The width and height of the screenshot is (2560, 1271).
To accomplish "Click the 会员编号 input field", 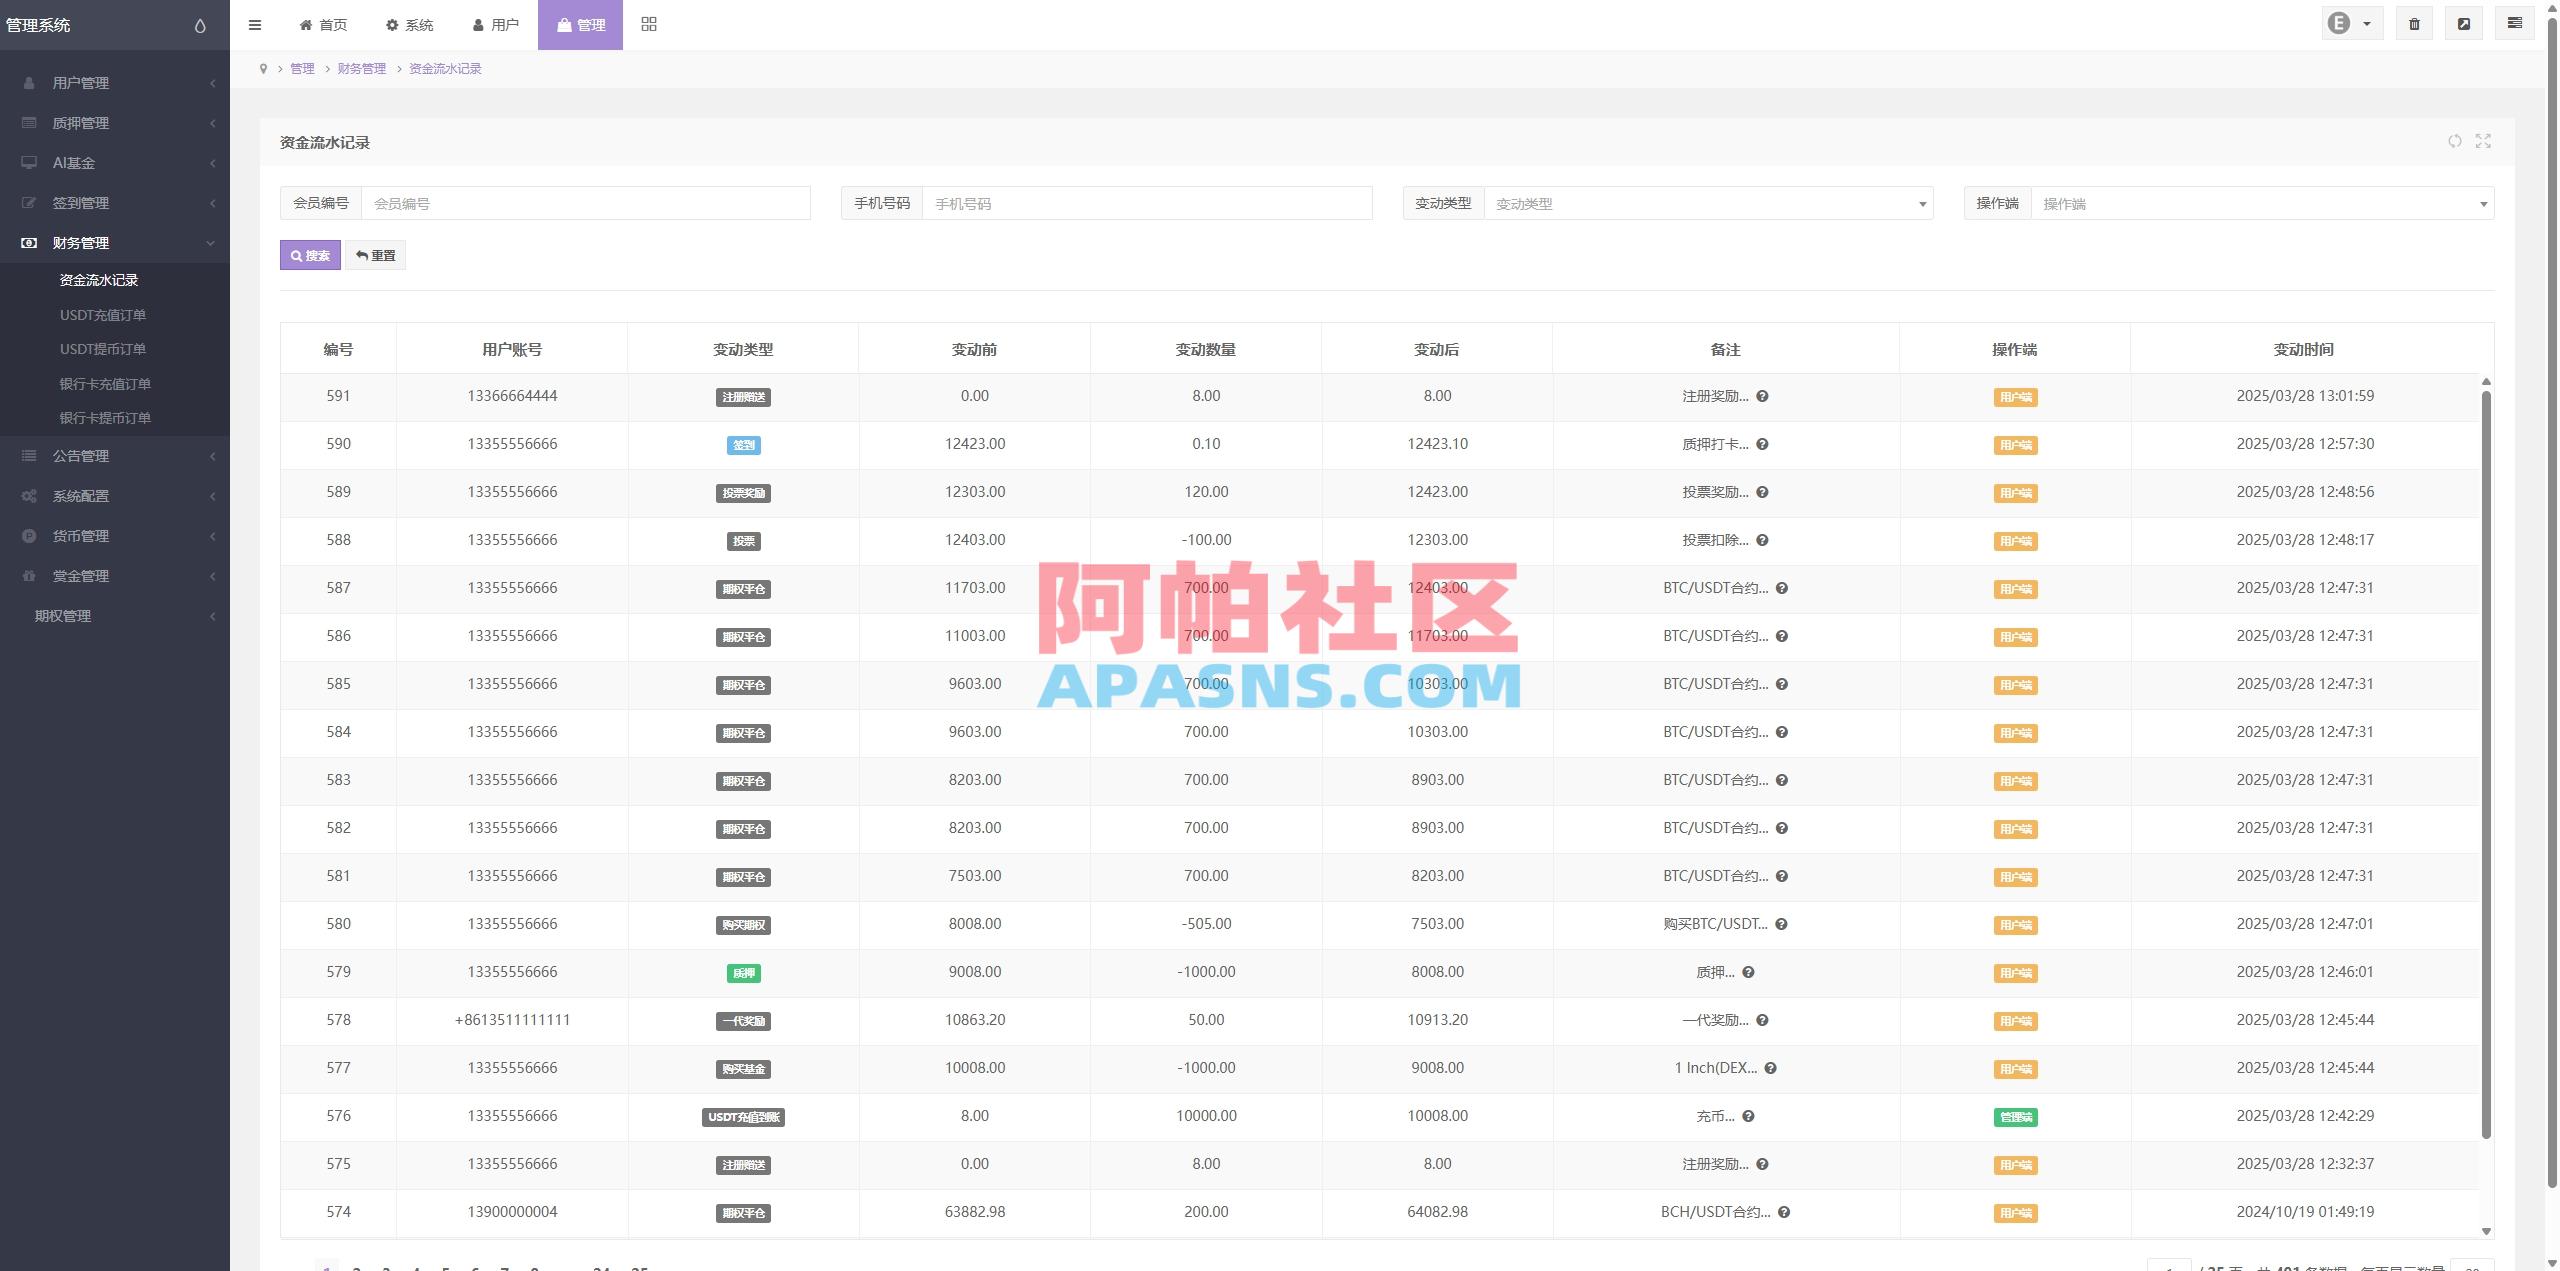I will coord(588,202).
